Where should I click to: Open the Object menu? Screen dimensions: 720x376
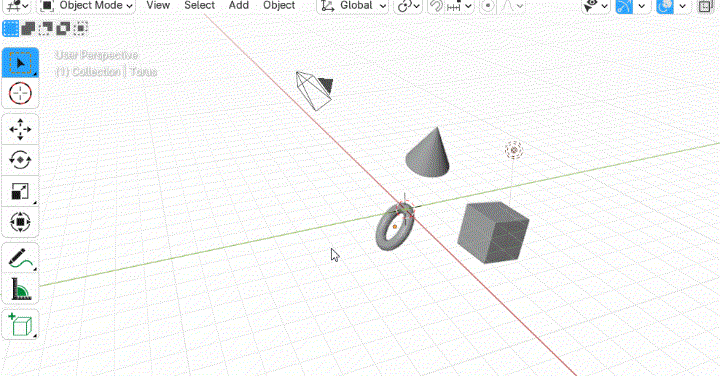coord(279,6)
